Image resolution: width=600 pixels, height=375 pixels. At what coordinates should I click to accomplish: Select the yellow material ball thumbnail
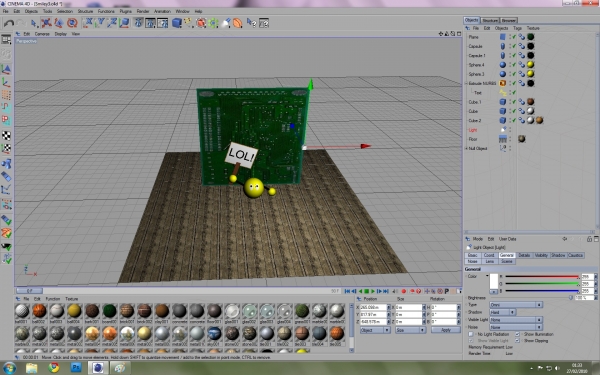(x=74, y=311)
